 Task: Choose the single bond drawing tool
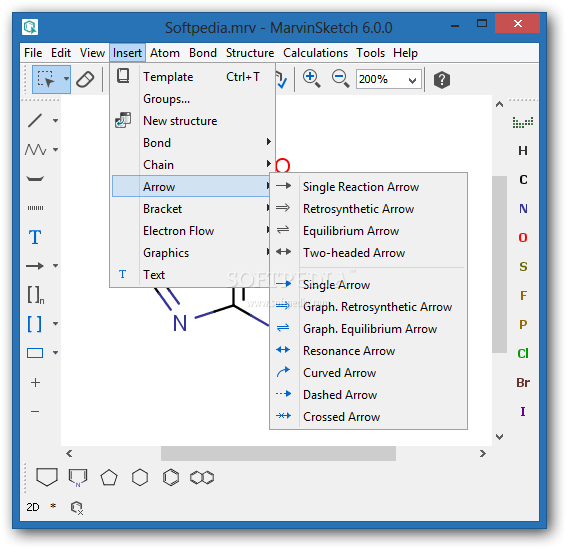[x=35, y=120]
